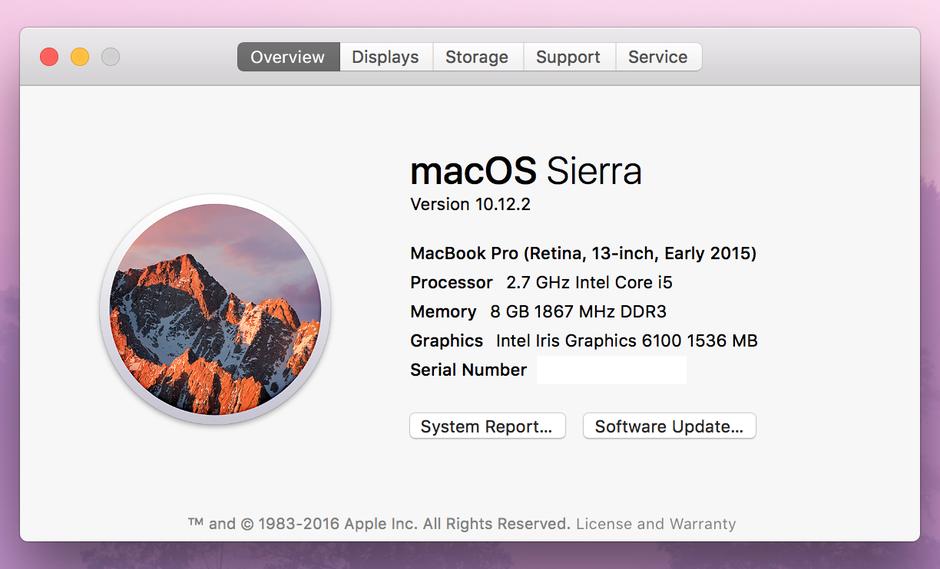Select the Storage tab
This screenshot has height=569, width=940.
click(476, 57)
